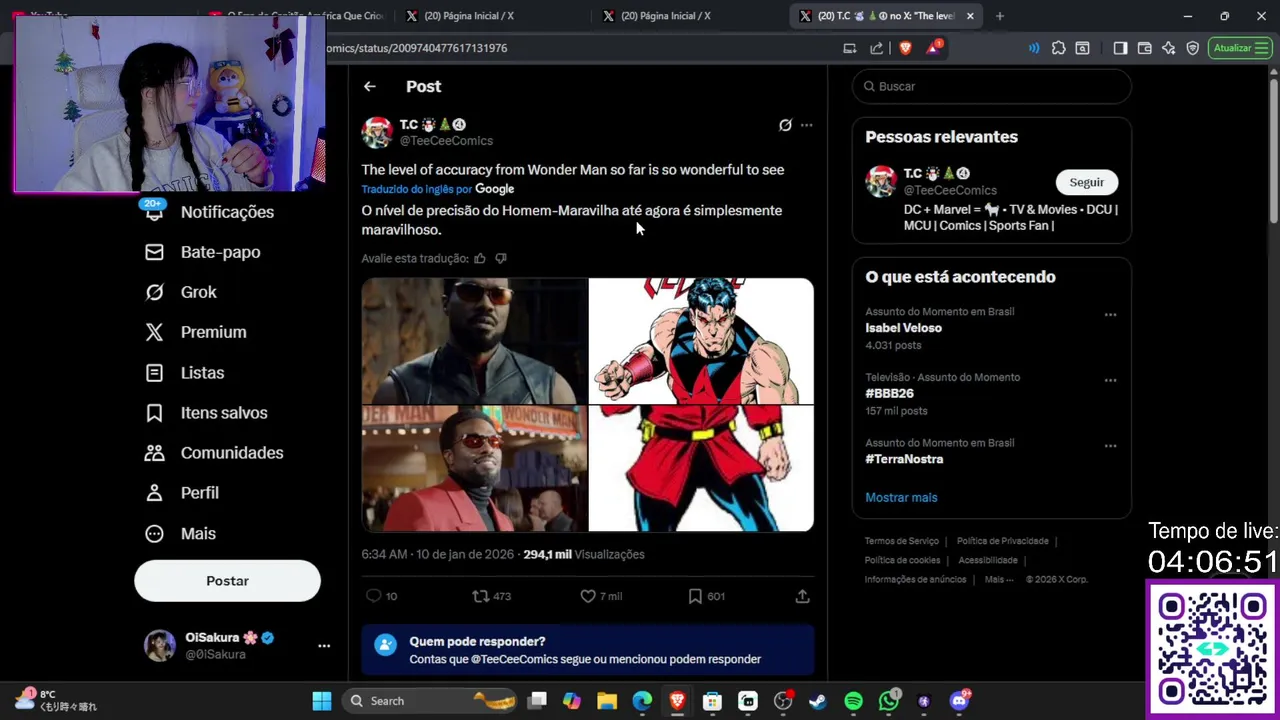Open Spotify from the taskbar
Viewport: 1280px width, 720px height.
pyautogui.click(x=853, y=701)
